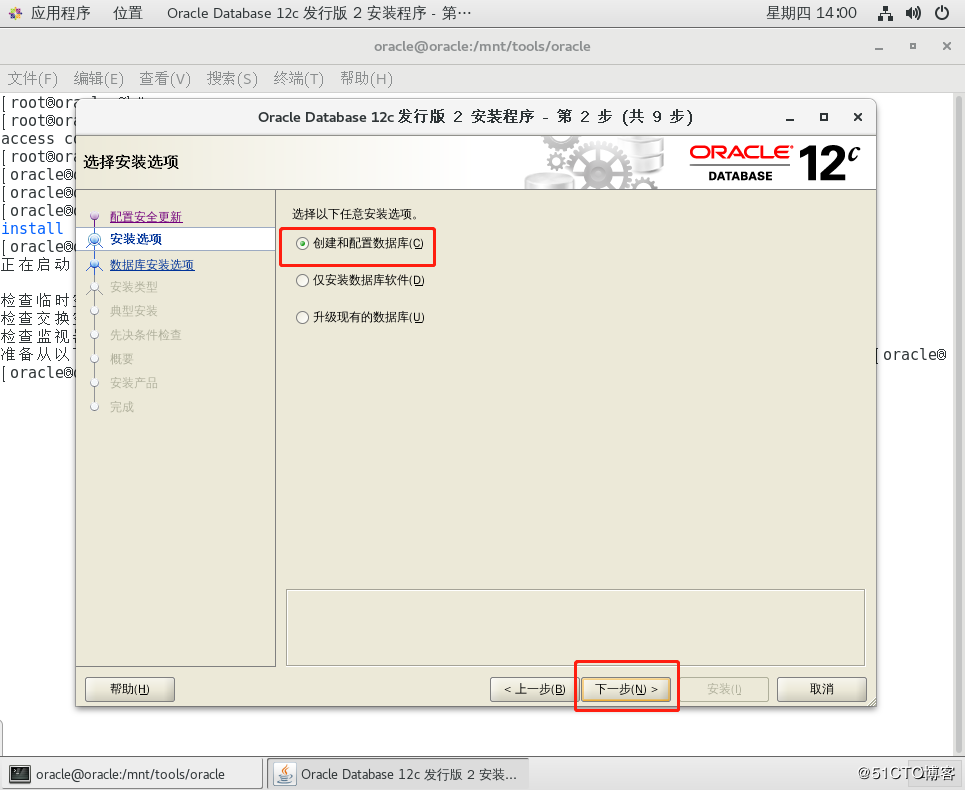The image size is (965, 790).
Task: Choose the 仅安装数据库软件 radio option
Action: 360,281
